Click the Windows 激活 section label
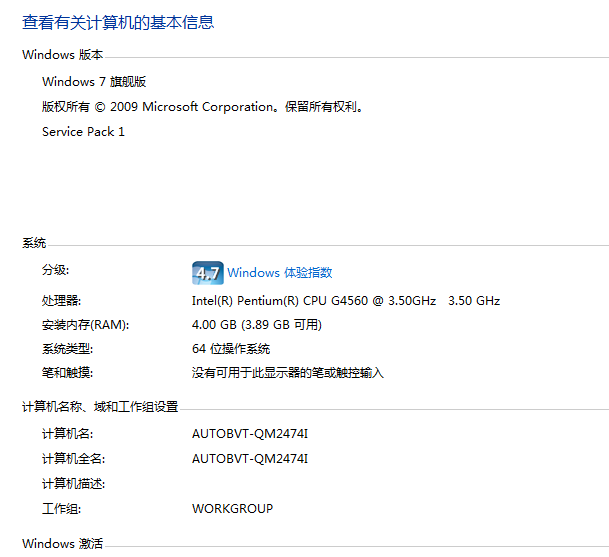 63,543
